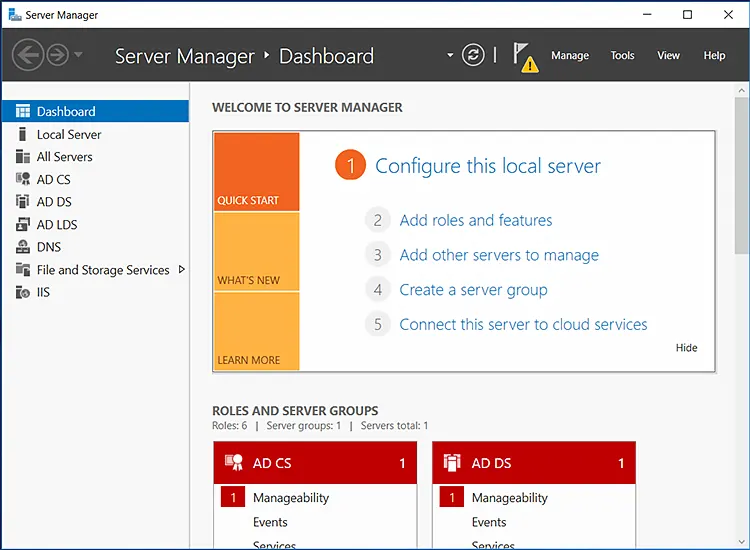Image resolution: width=750 pixels, height=550 pixels.
Task: Expand File and Storage Services arrow
Action: (x=181, y=269)
